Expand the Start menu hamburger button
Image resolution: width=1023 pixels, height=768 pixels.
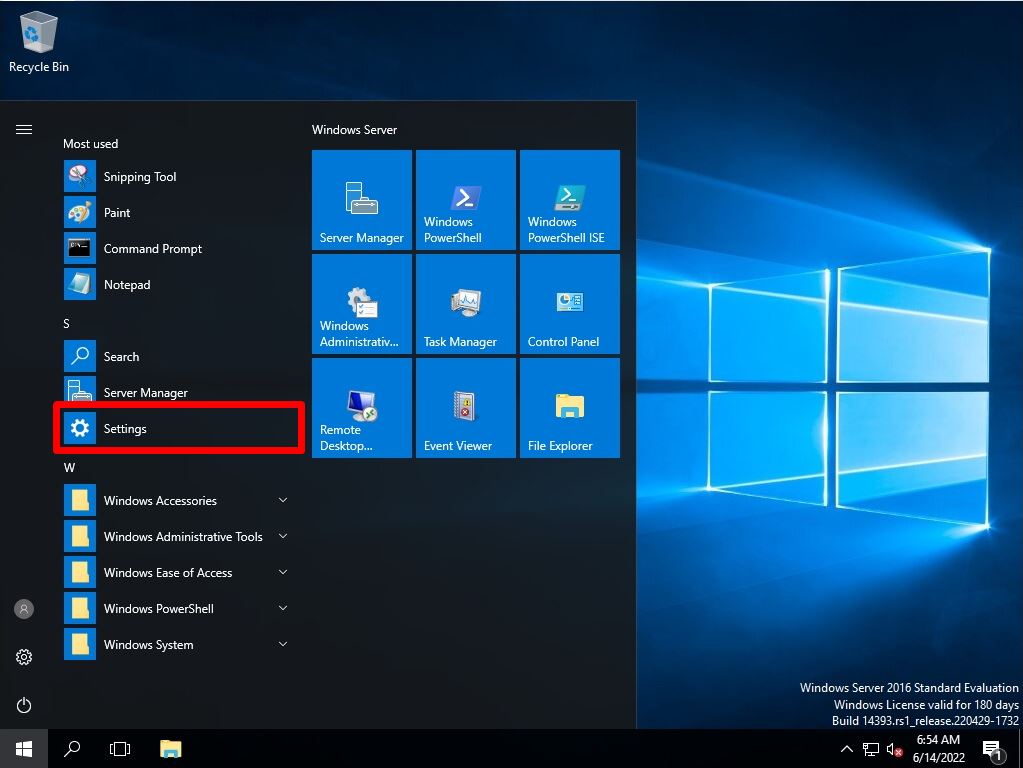[x=24, y=129]
